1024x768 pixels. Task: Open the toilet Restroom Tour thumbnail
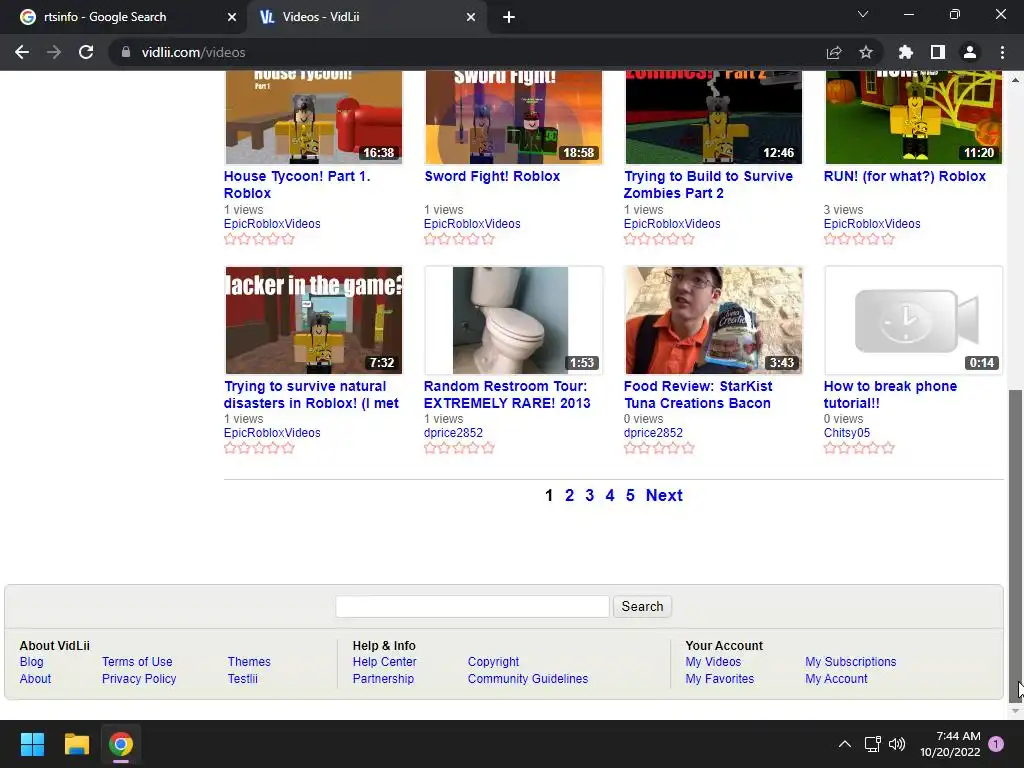tap(513, 320)
